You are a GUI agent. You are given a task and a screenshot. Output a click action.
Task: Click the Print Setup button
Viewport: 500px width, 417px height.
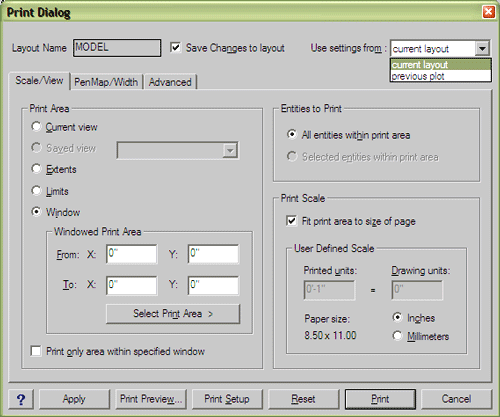click(x=227, y=399)
